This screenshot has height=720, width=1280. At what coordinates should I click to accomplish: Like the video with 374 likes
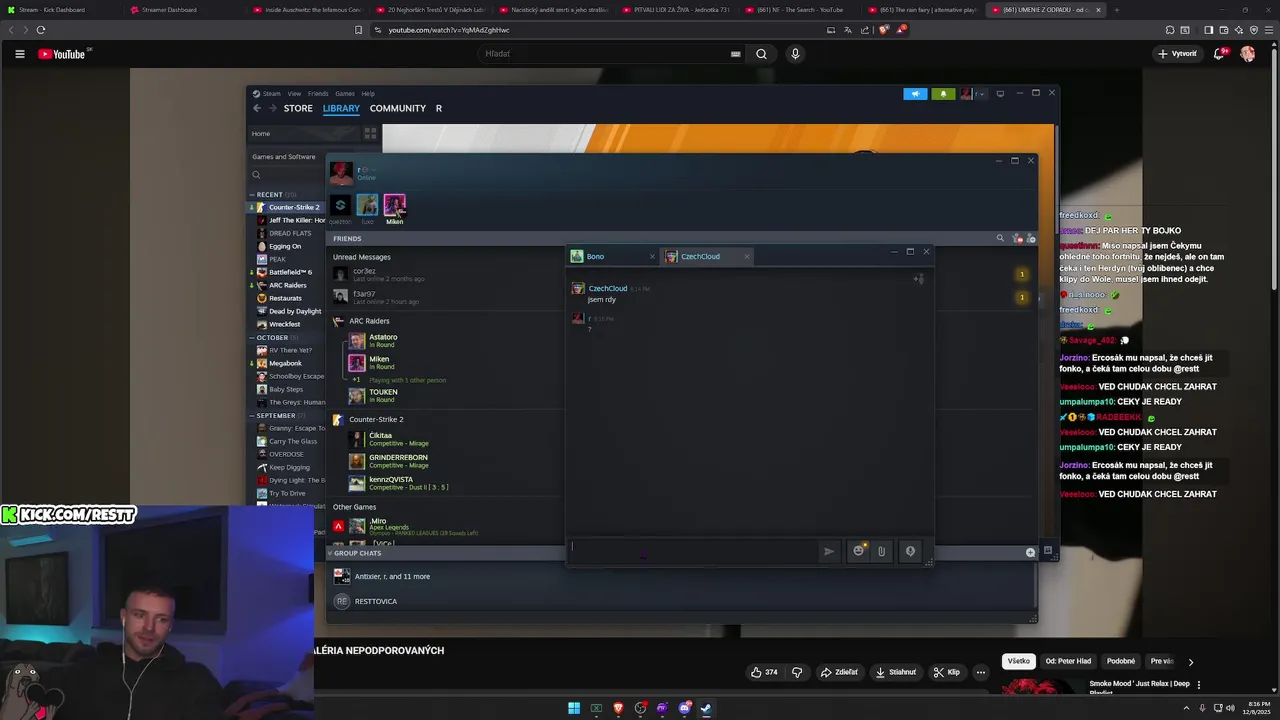764,672
